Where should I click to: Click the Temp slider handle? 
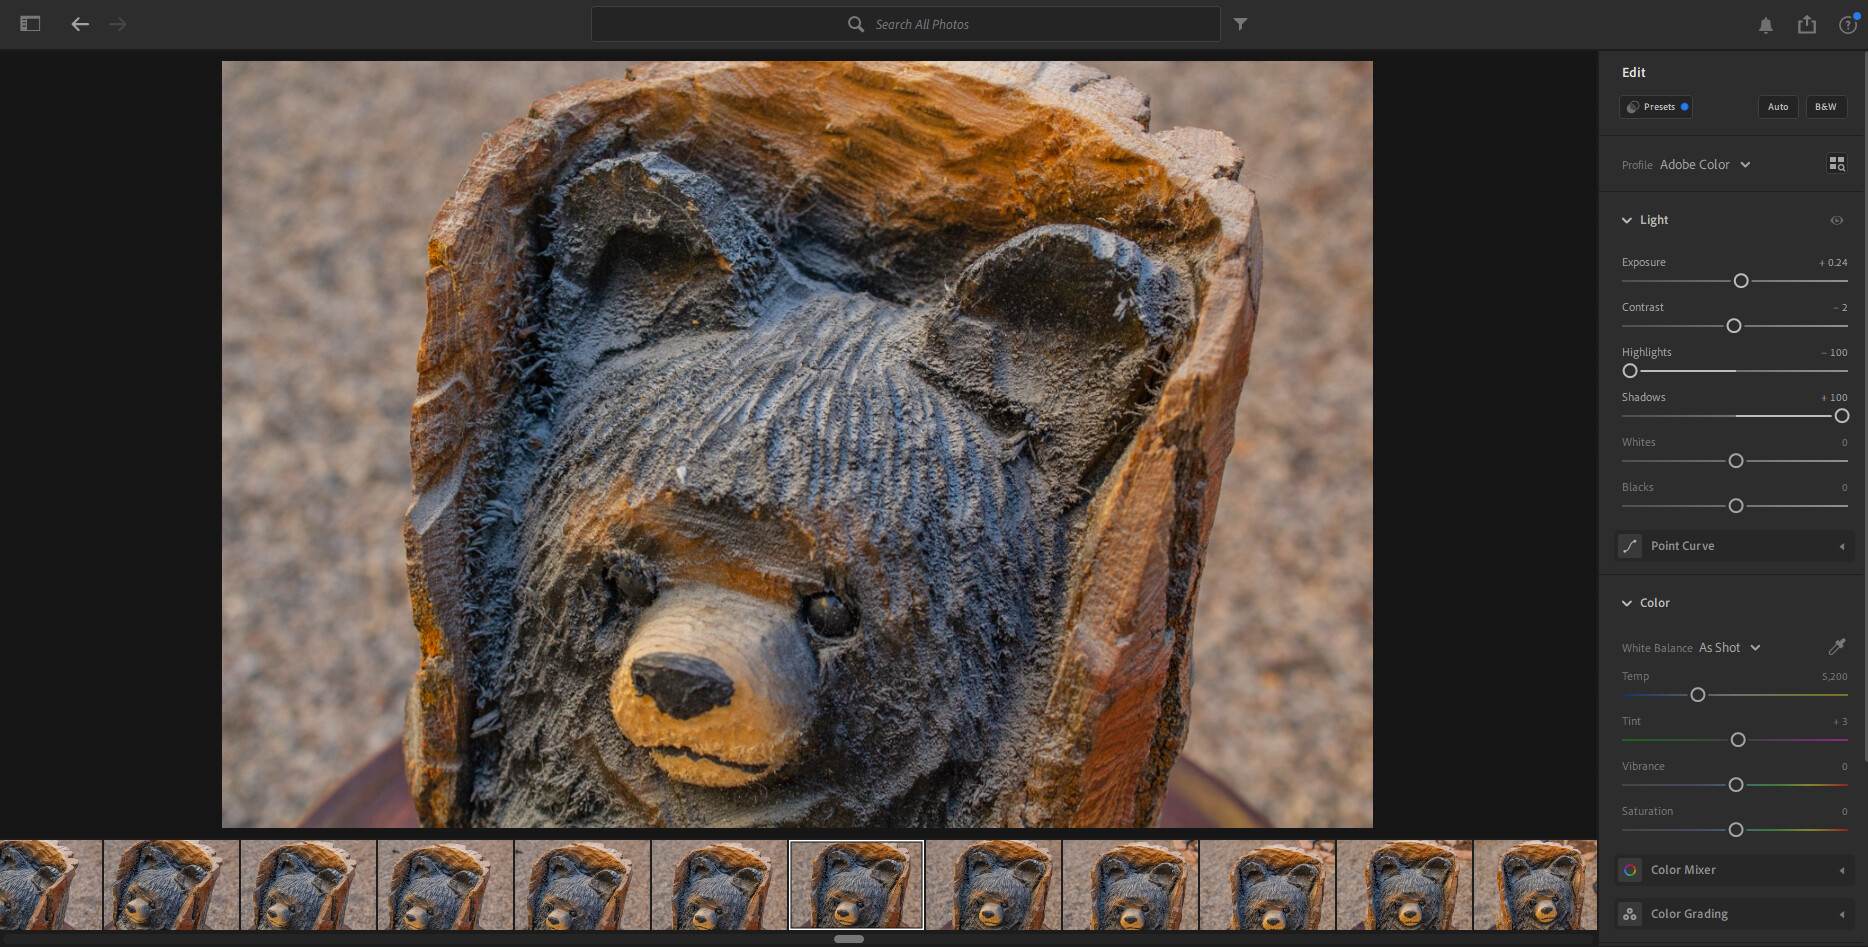1697,693
